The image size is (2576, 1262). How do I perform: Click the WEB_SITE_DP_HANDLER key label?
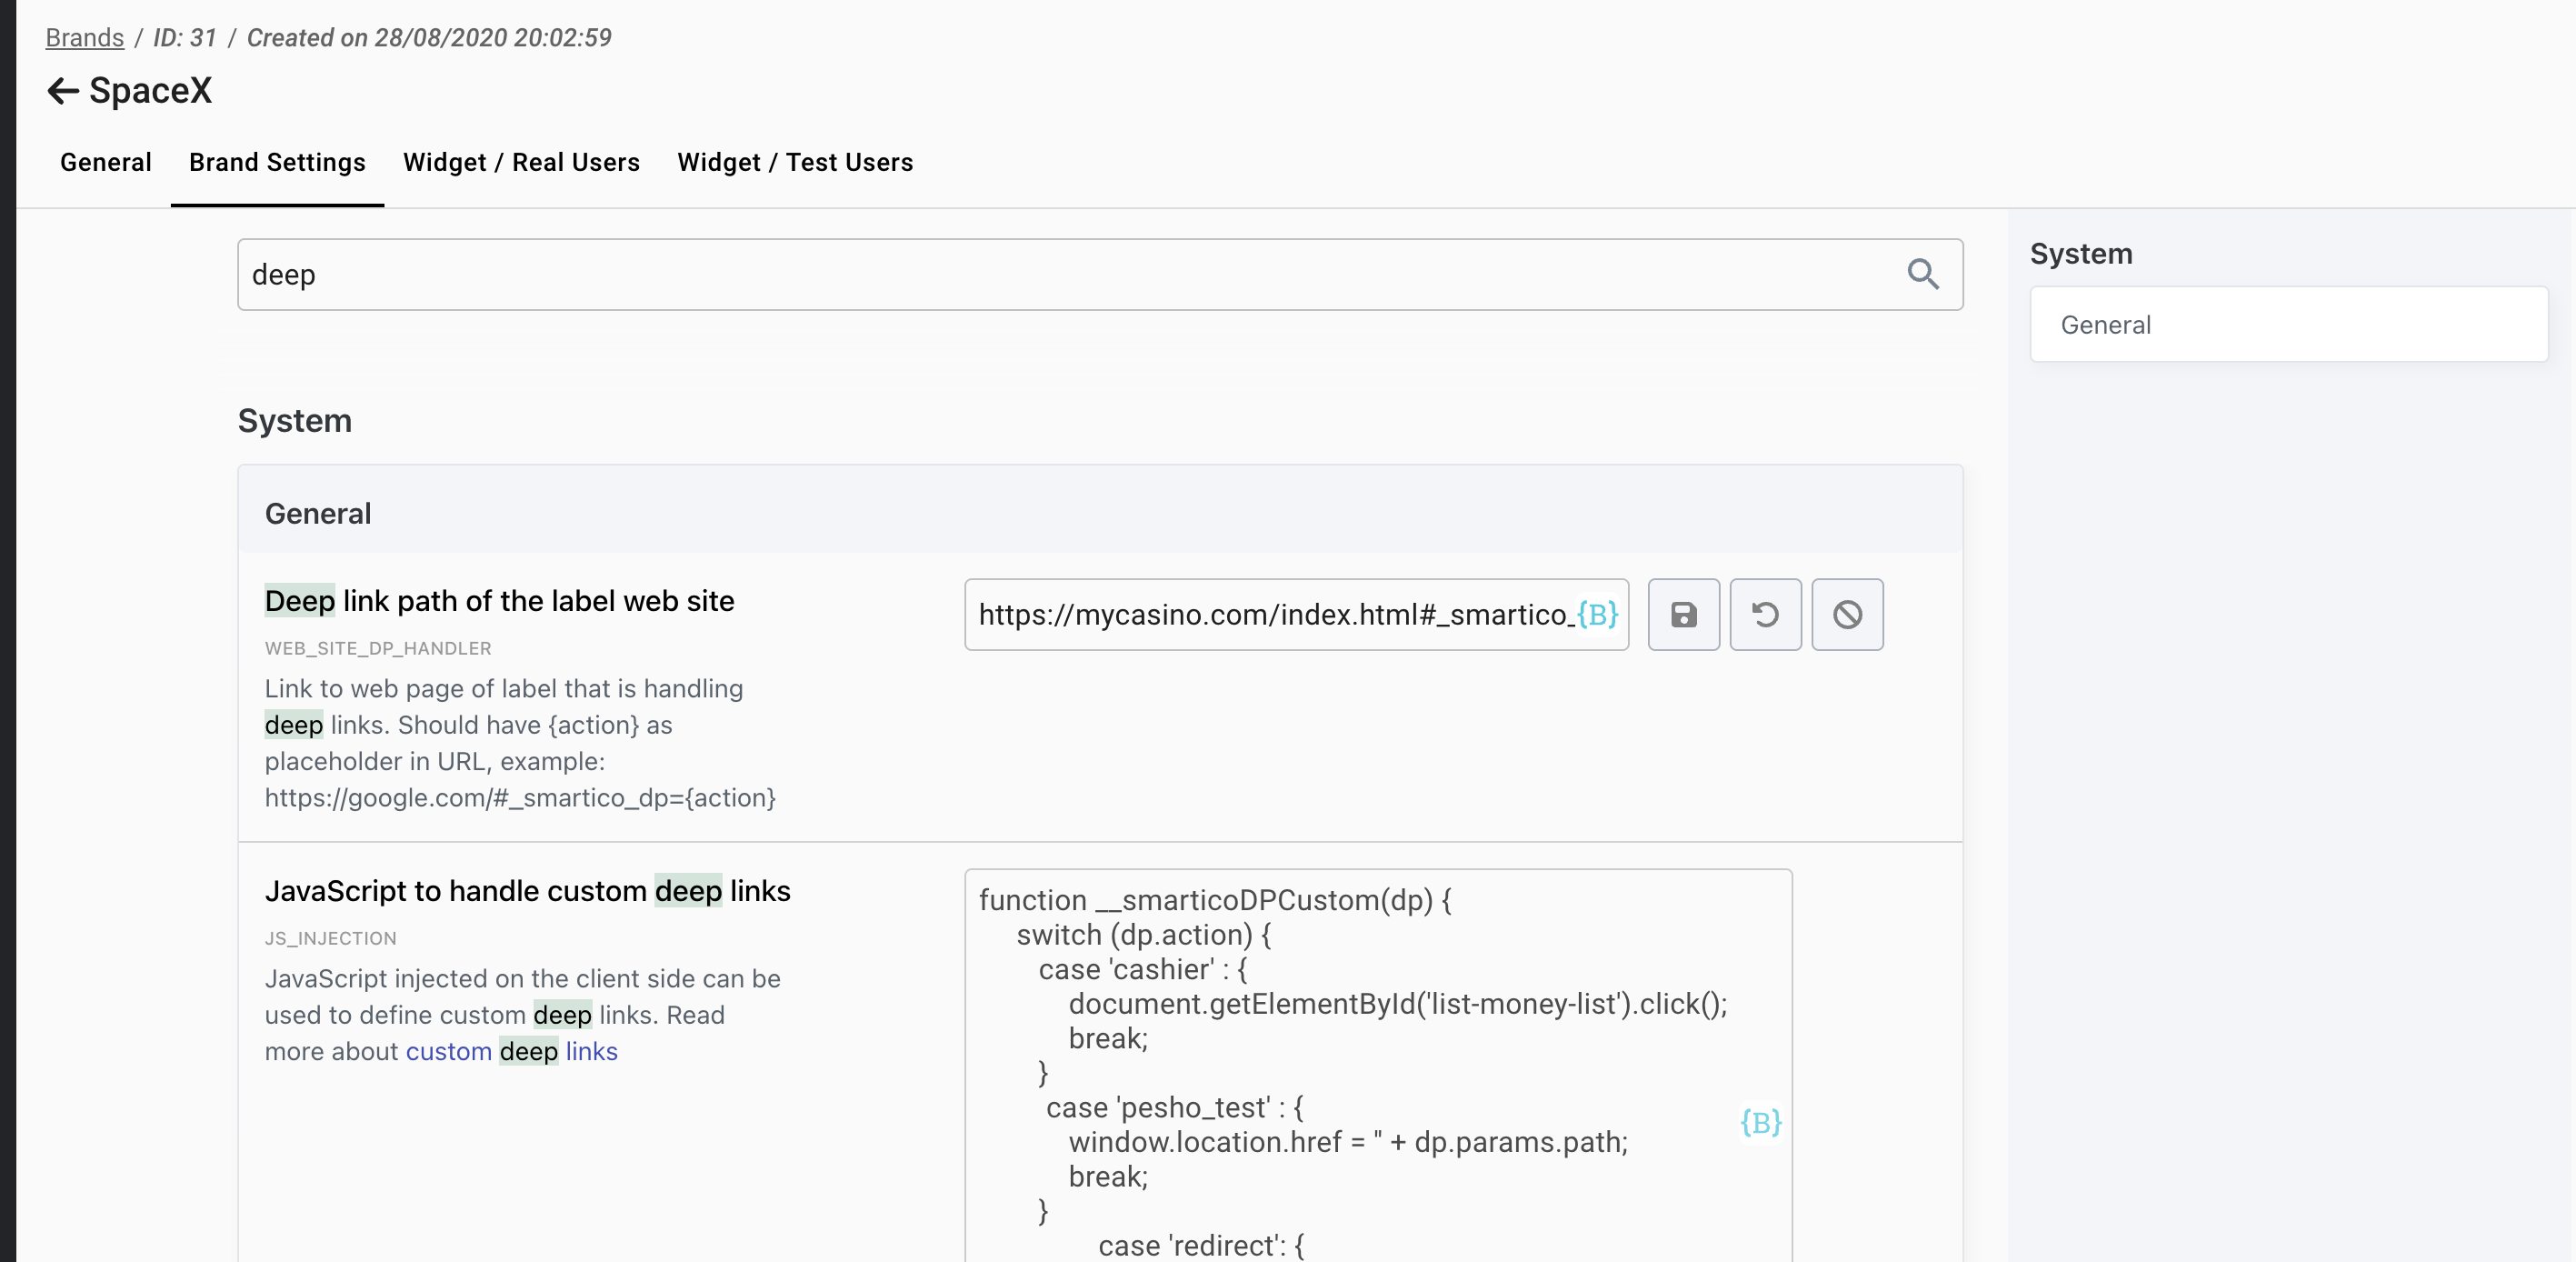pyautogui.click(x=378, y=648)
